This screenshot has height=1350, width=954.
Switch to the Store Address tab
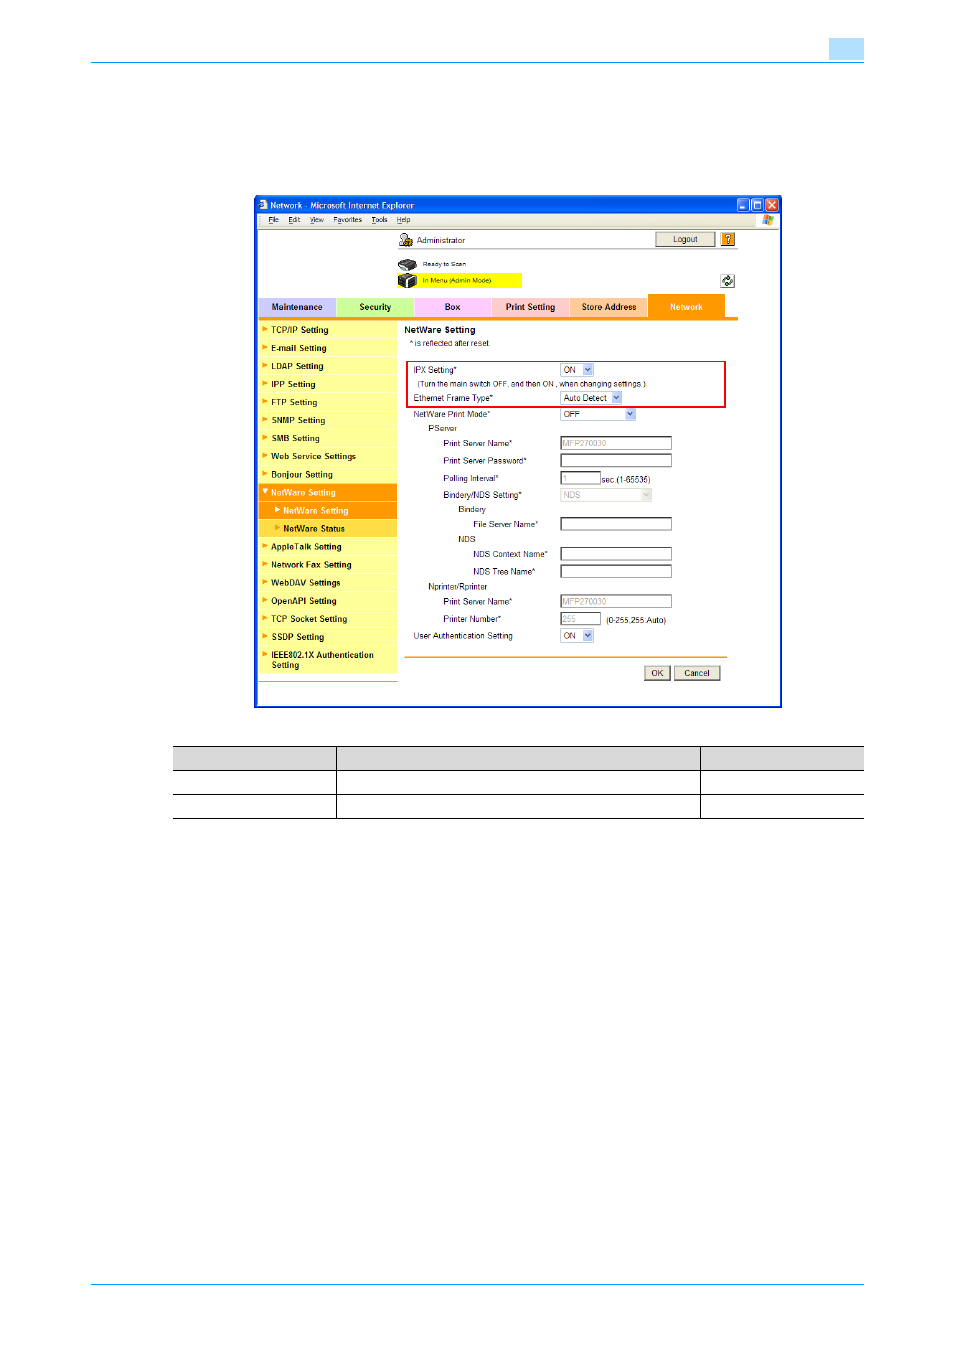coord(609,307)
